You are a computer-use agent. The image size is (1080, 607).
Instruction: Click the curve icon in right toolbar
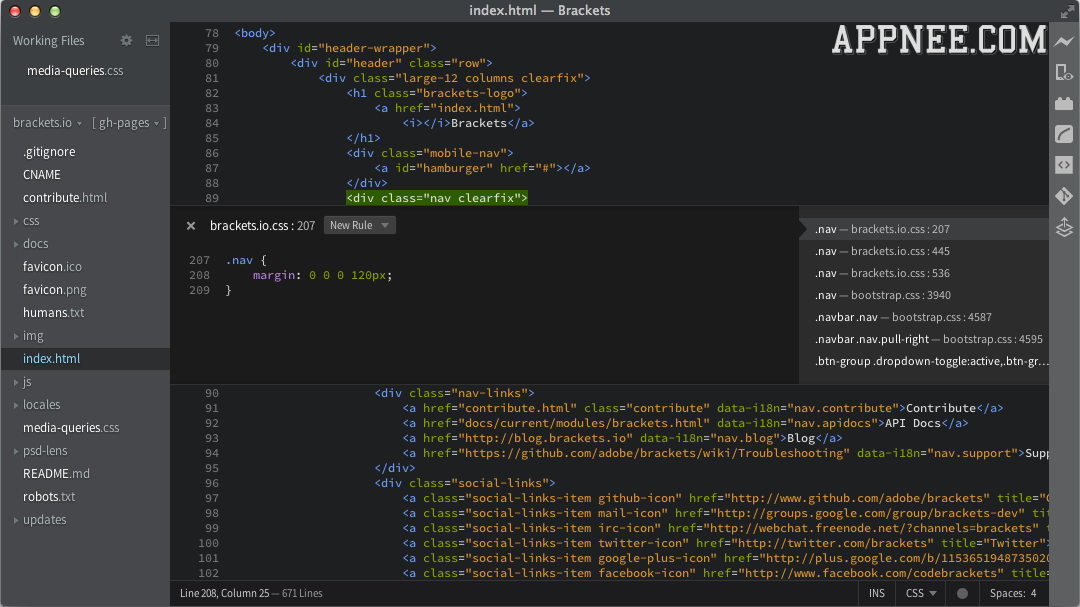1064,134
